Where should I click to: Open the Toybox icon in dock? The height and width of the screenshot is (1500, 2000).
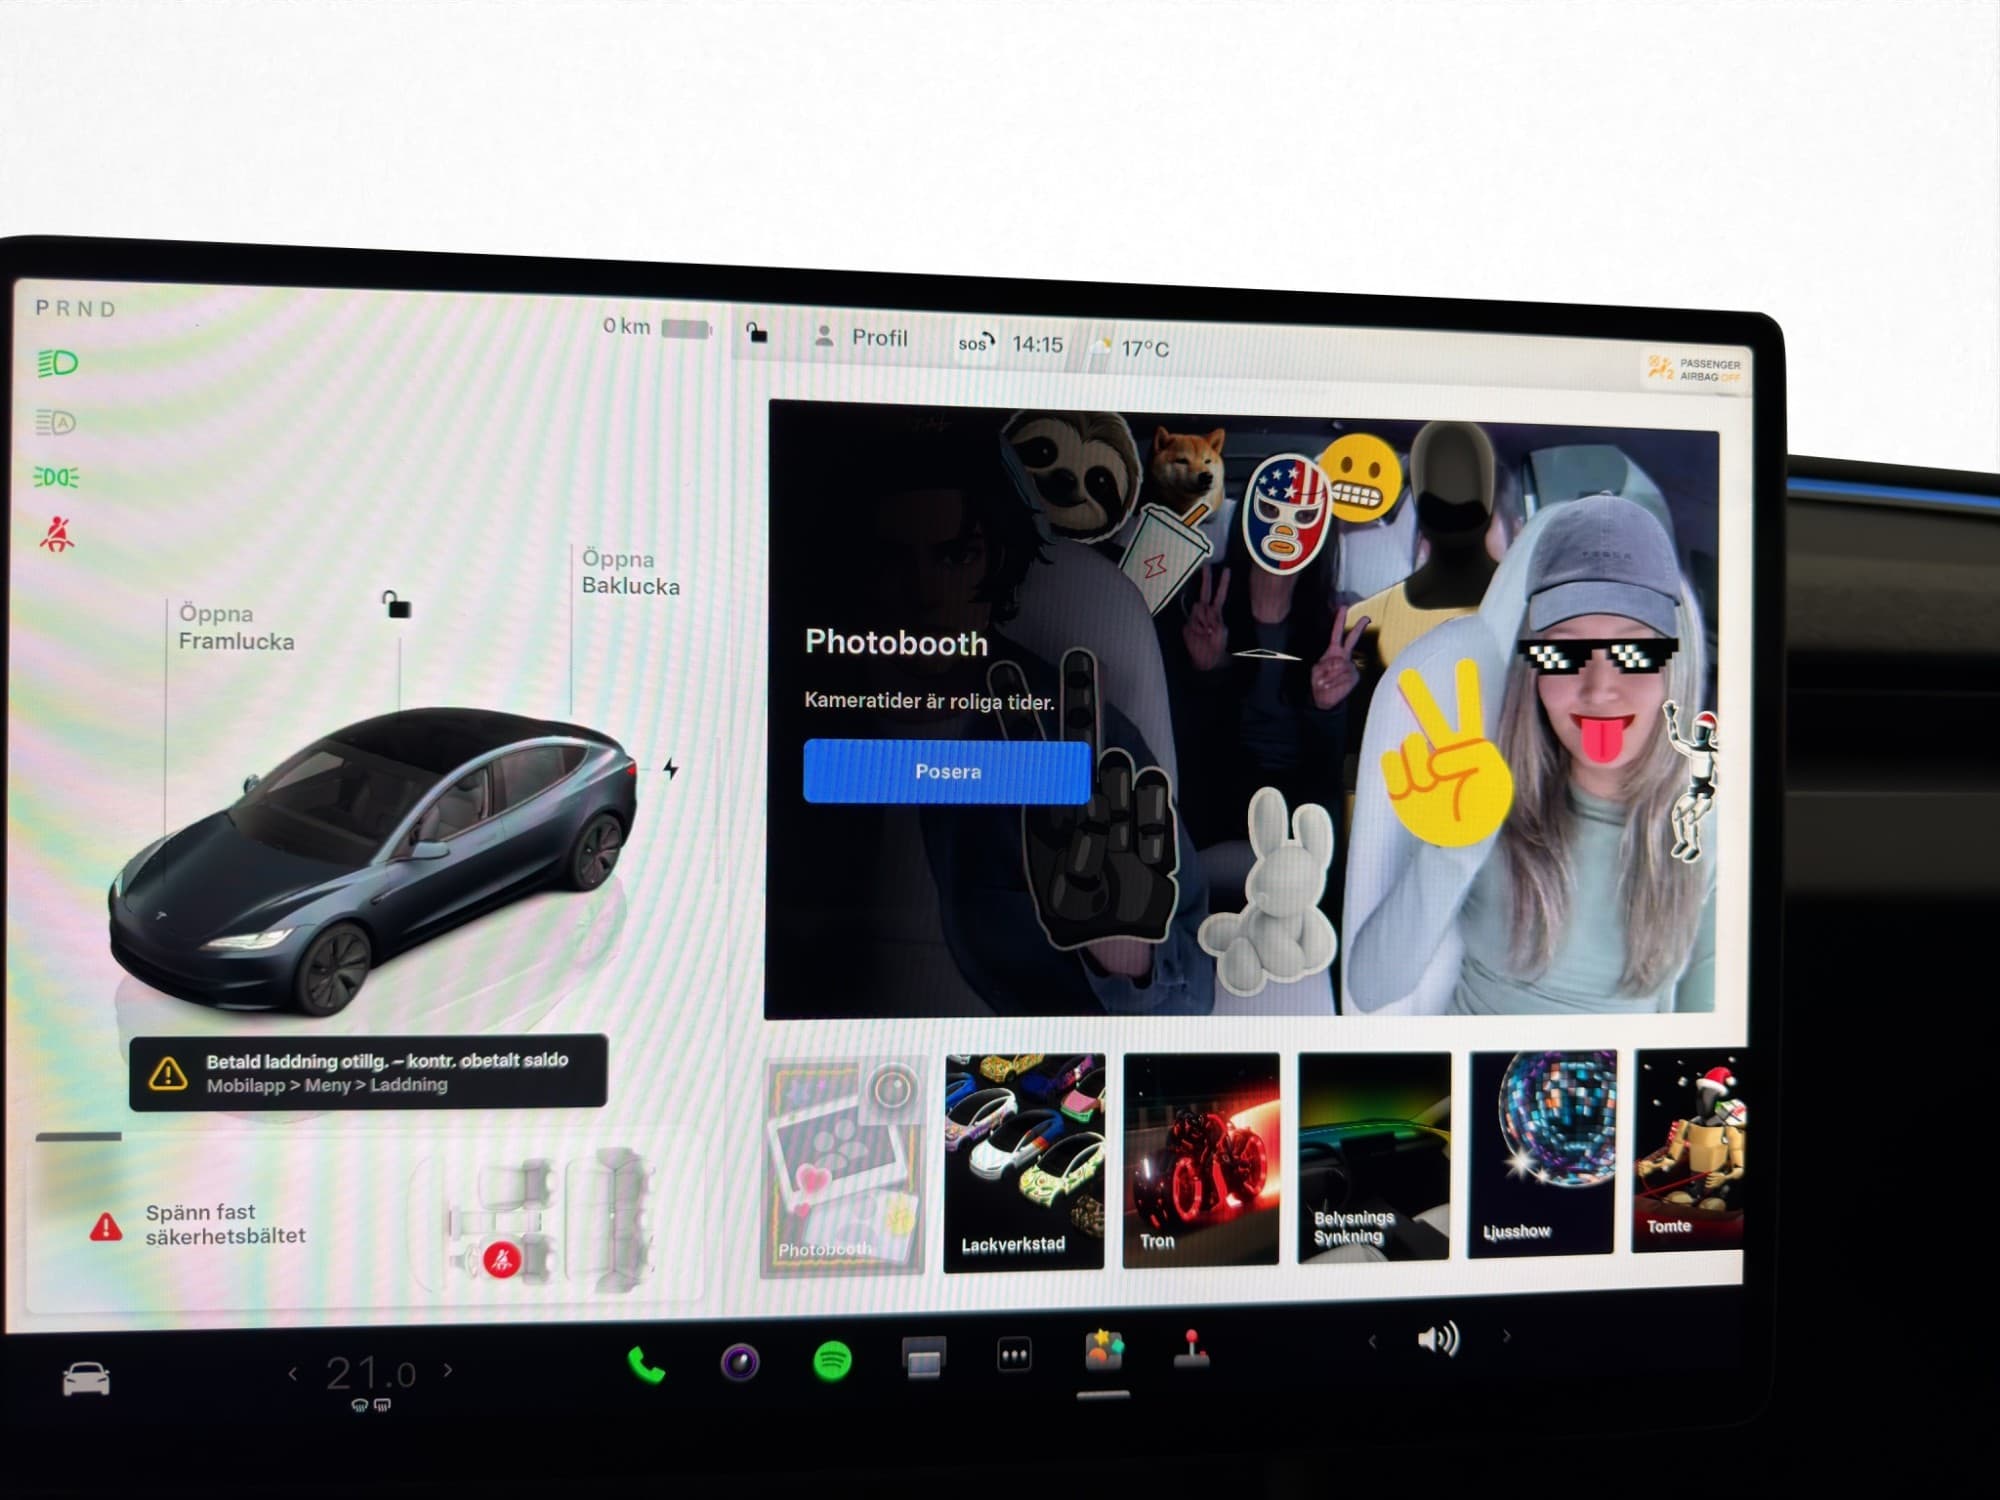pyautogui.click(x=1104, y=1351)
